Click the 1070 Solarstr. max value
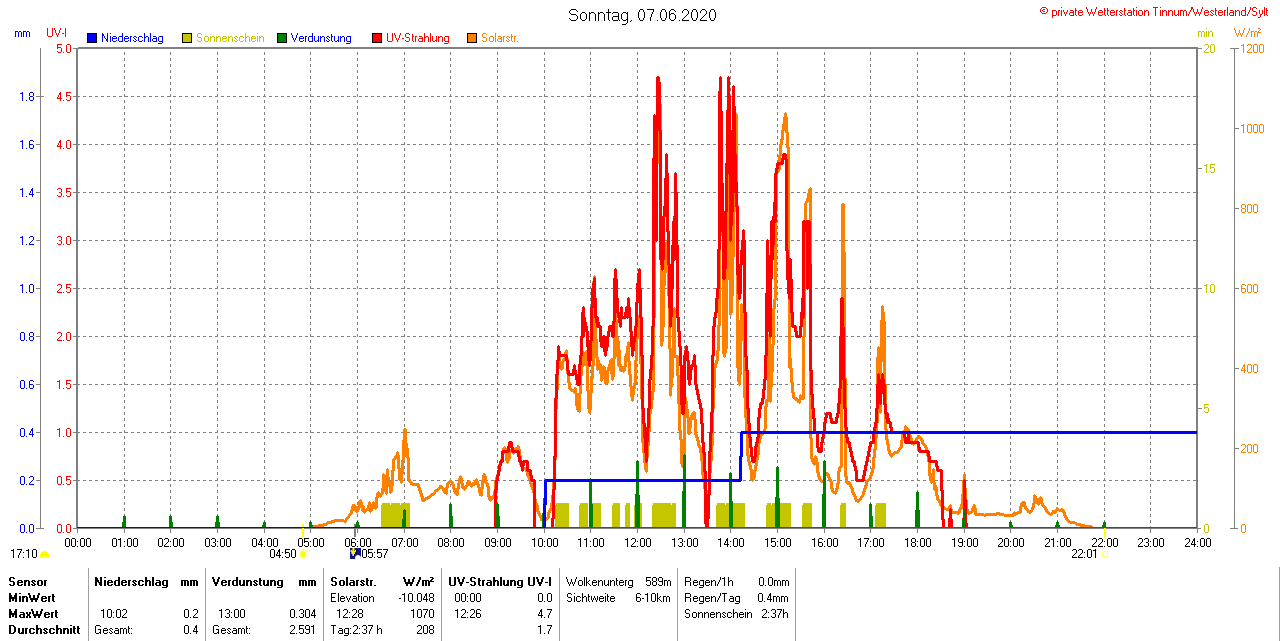Screen dimensions: 1280x641 (x=422, y=614)
